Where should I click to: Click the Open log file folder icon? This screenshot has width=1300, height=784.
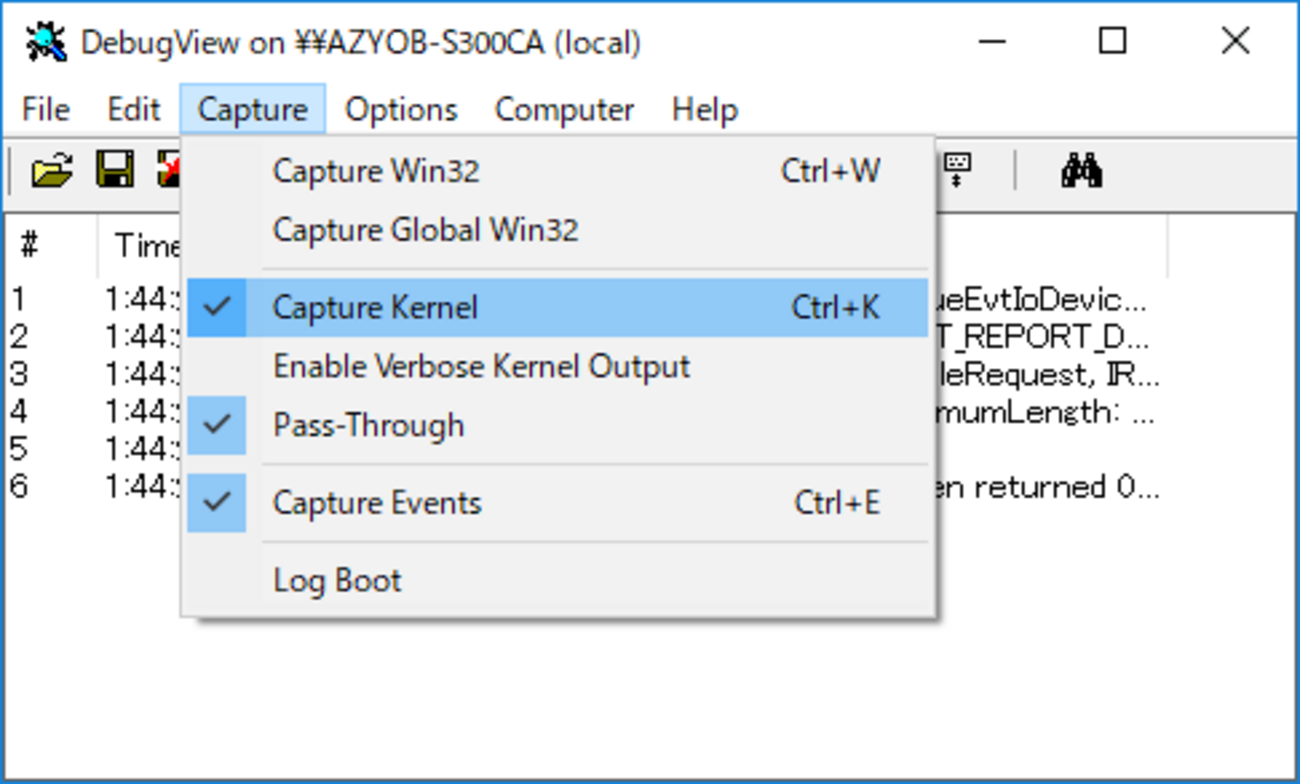(52, 172)
